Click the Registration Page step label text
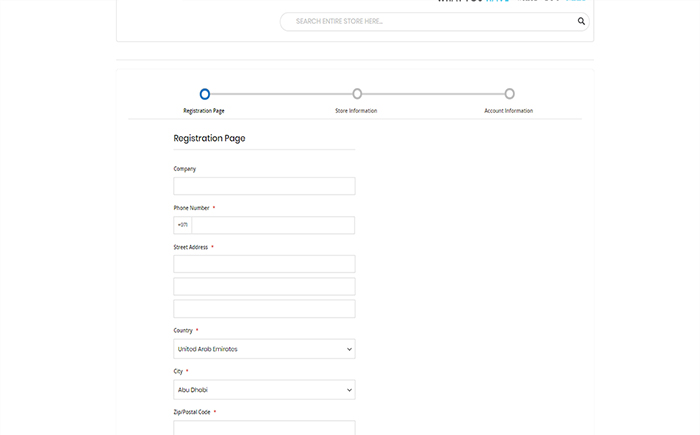The width and height of the screenshot is (700, 435). 204,111
